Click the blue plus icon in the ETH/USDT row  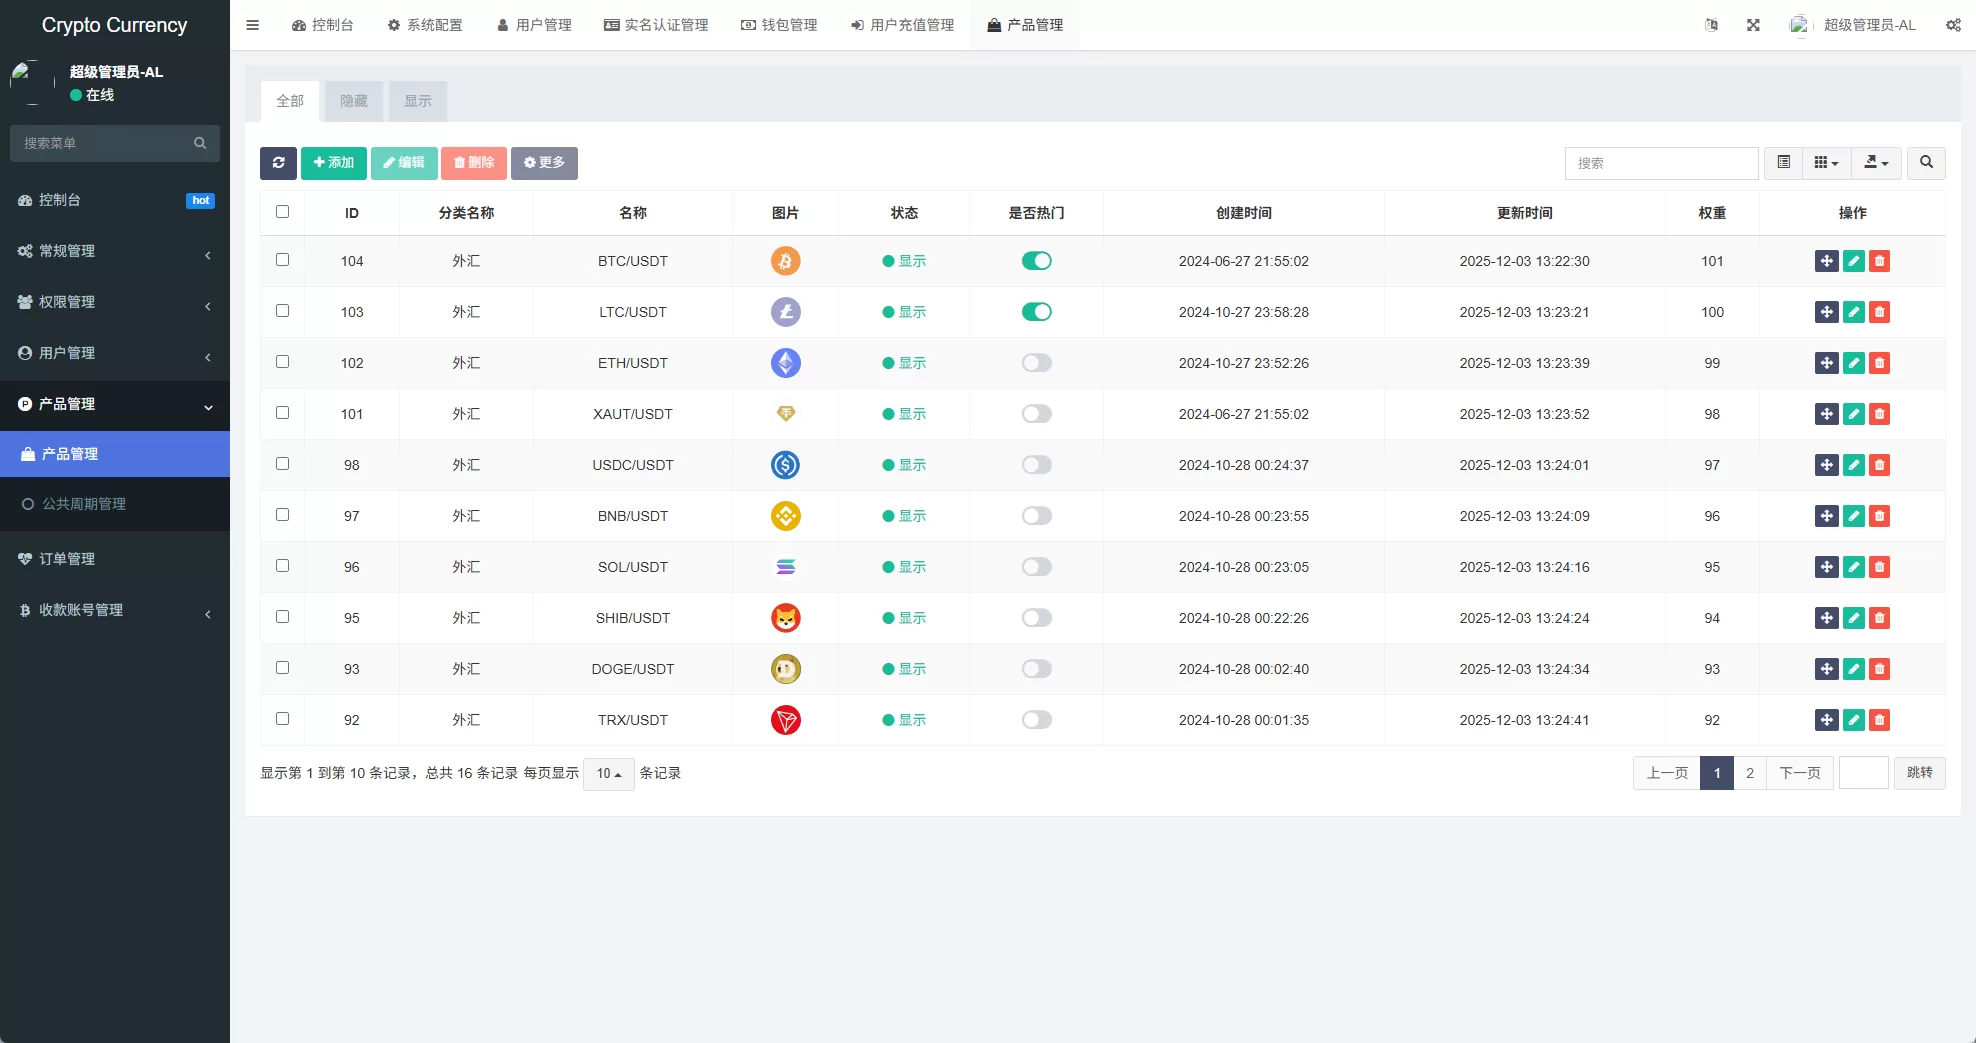pos(1827,363)
